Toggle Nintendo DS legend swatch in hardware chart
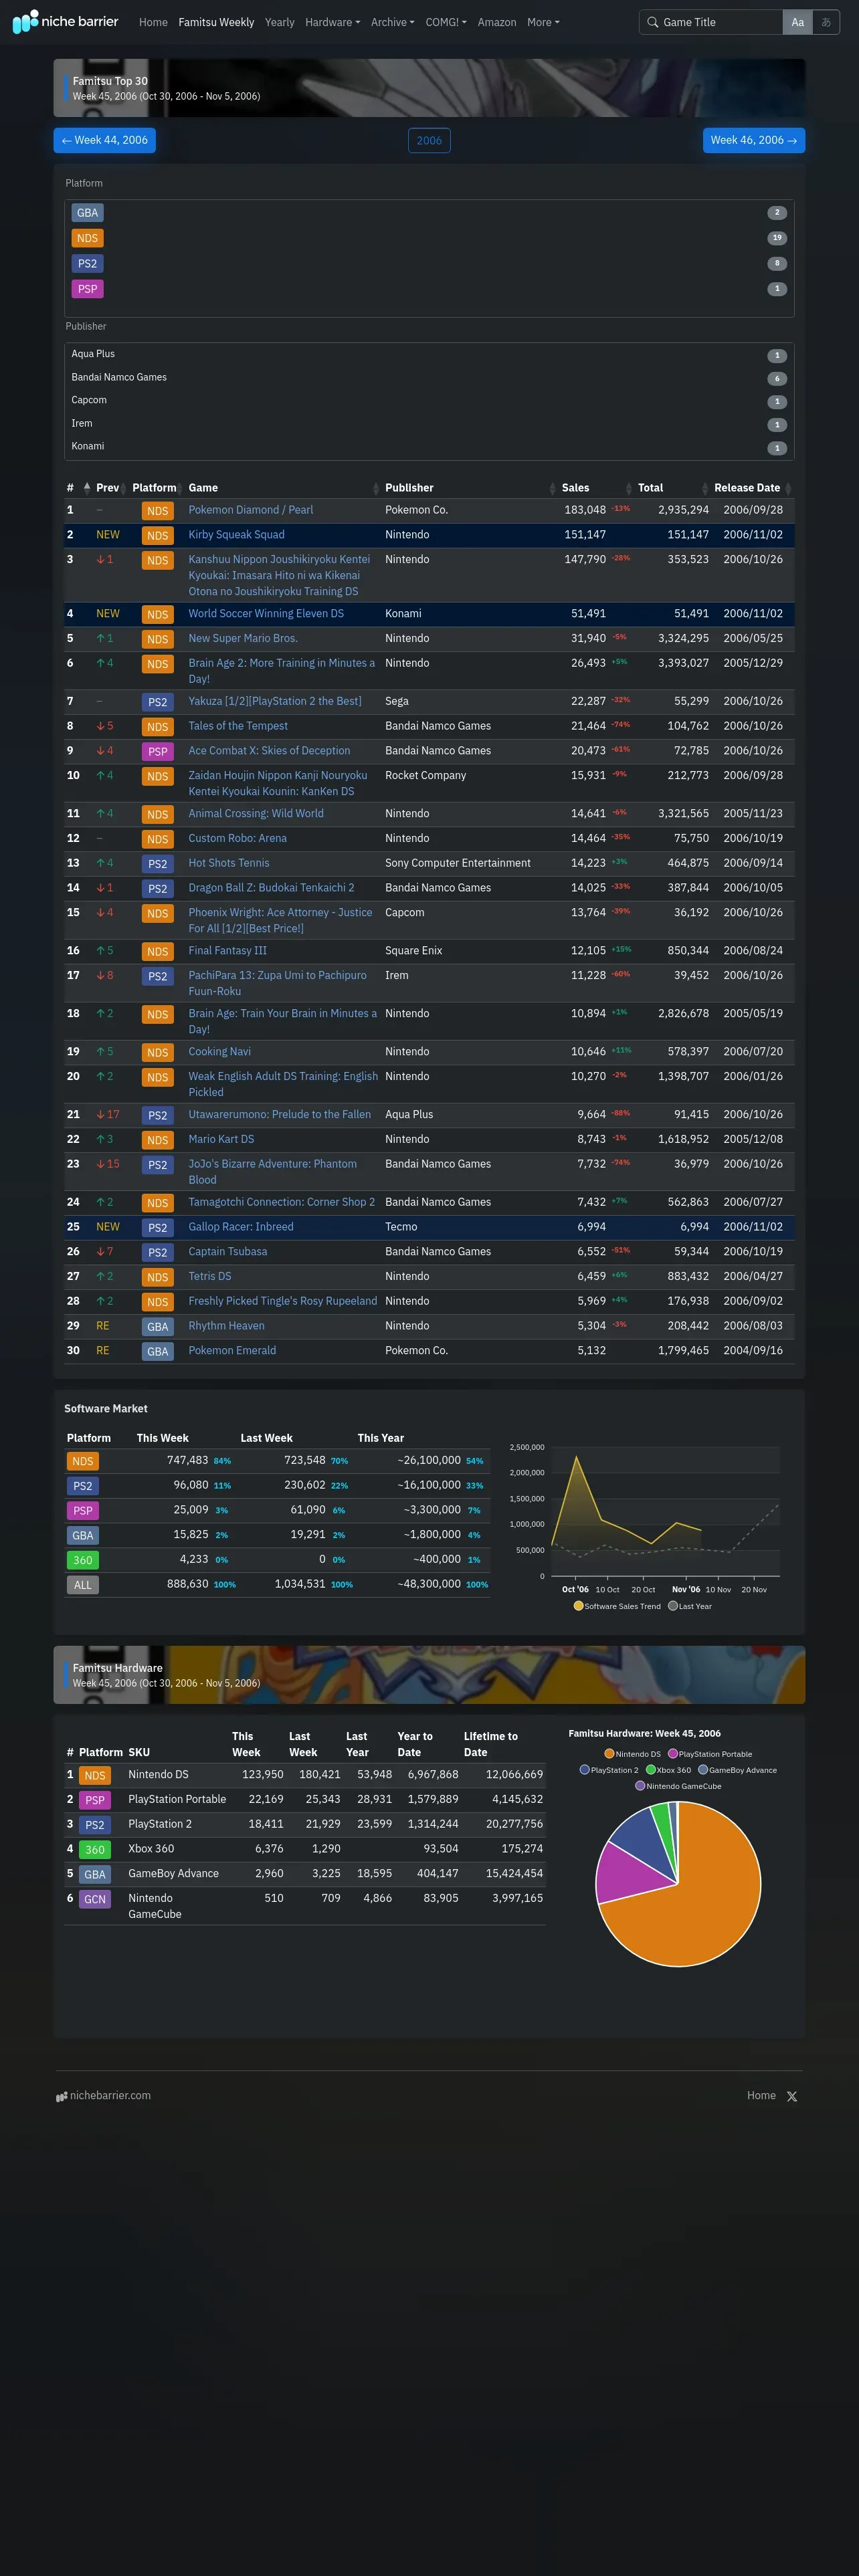 [x=609, y=1754]
